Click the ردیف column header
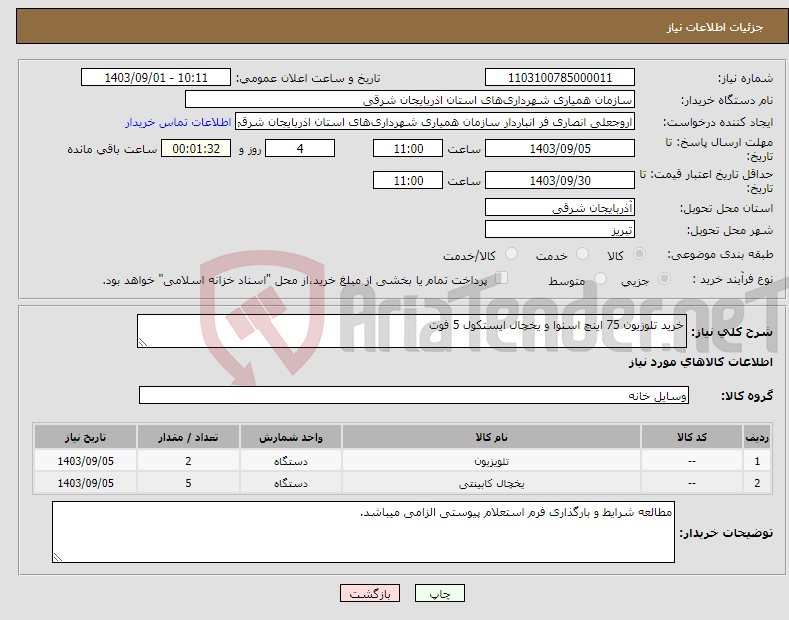789x620 pixels. [x=757, y=437]
